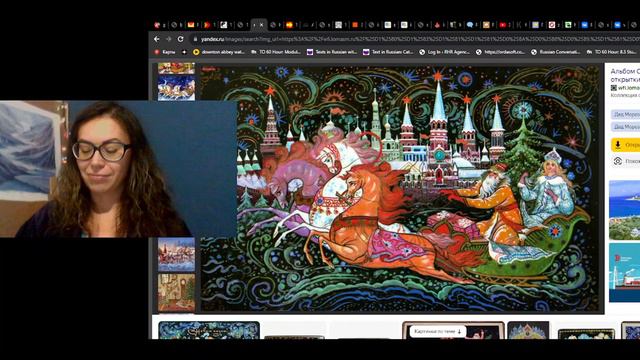
Task: Click the black plus-icon bookmark after Карты
Action: pos(184,52)
